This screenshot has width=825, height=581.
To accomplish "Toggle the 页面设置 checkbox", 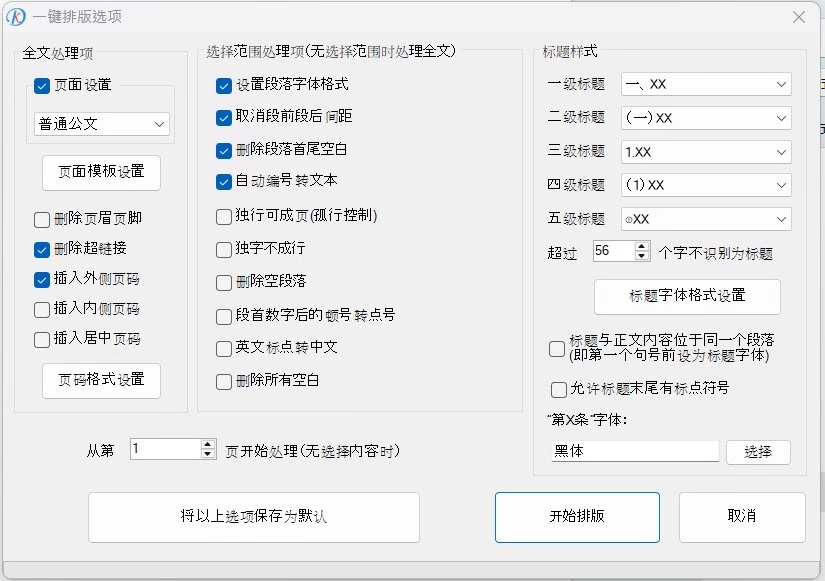I will tap(42, 86).
